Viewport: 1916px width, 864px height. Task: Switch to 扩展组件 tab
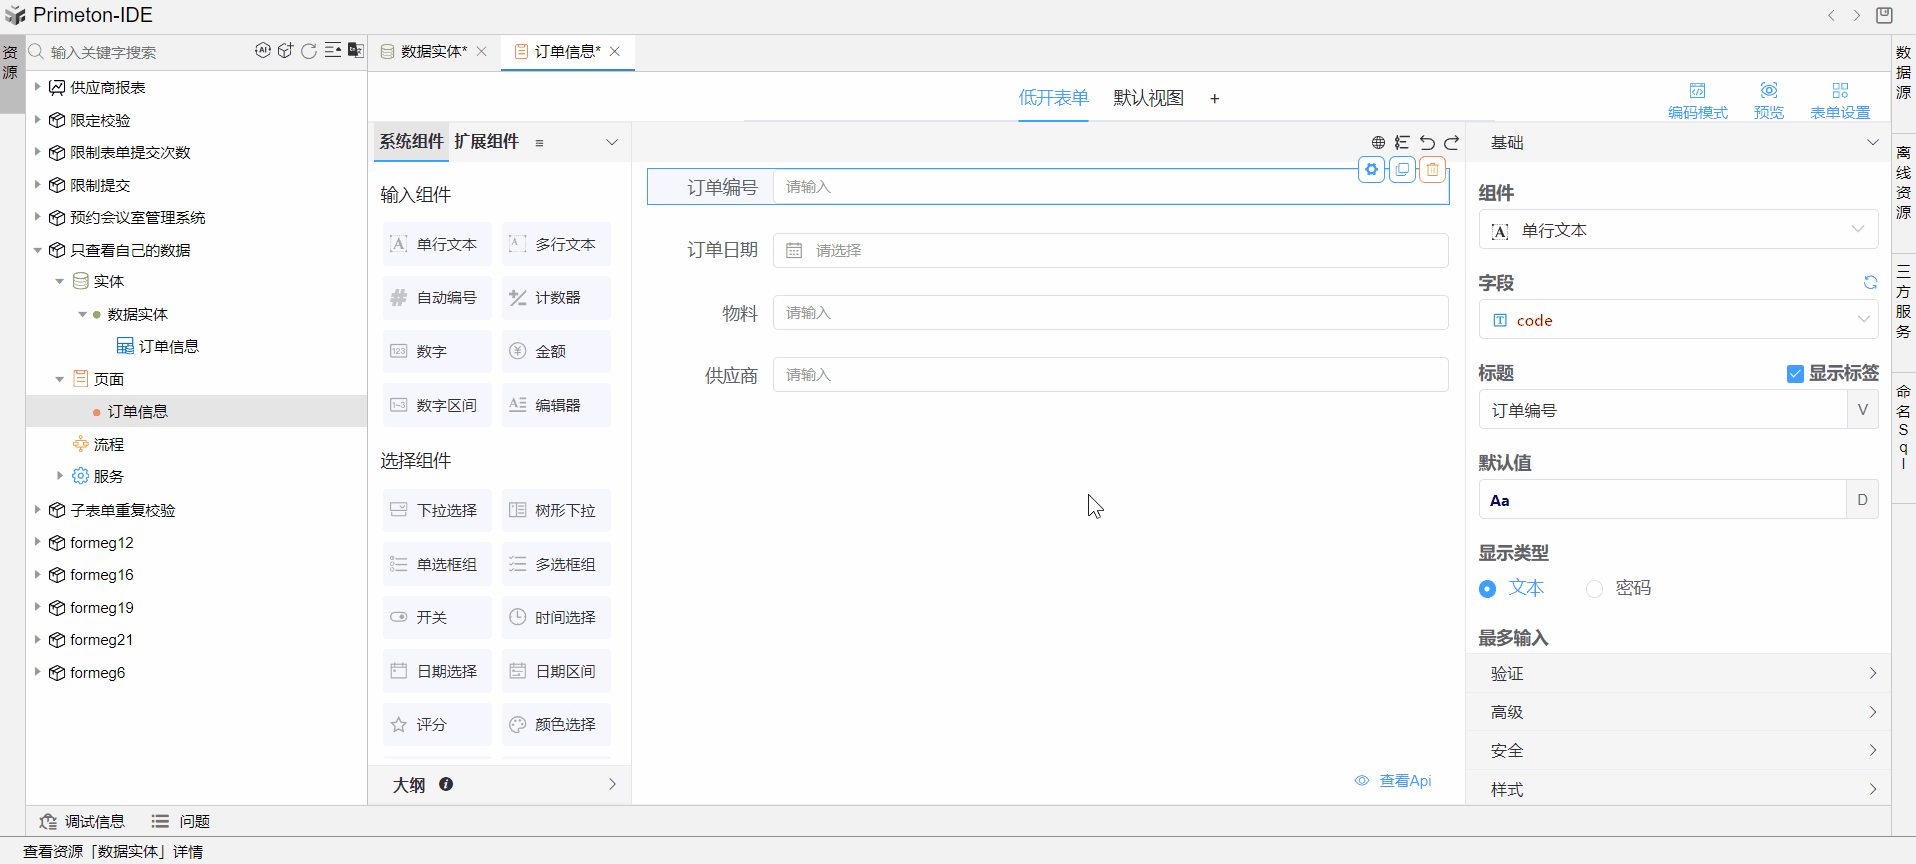(486, 142)
